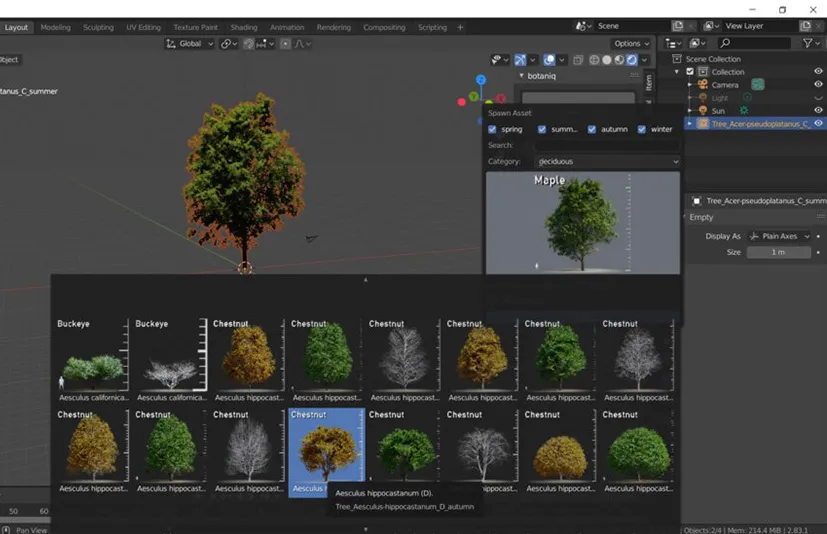827x534 pixels.
Task: Switch to the Sculpting workspace tab
Action: pos(98,27)
